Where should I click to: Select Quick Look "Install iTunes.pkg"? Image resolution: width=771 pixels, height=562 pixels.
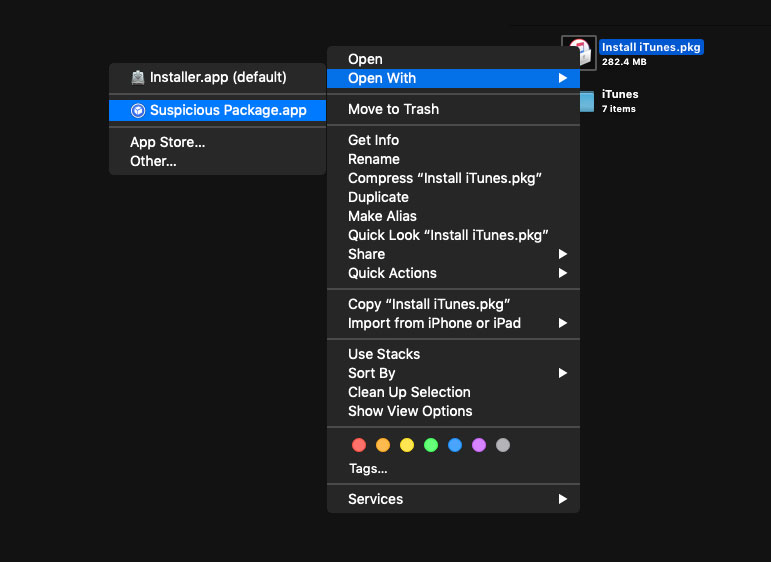[x=453, y=235]
